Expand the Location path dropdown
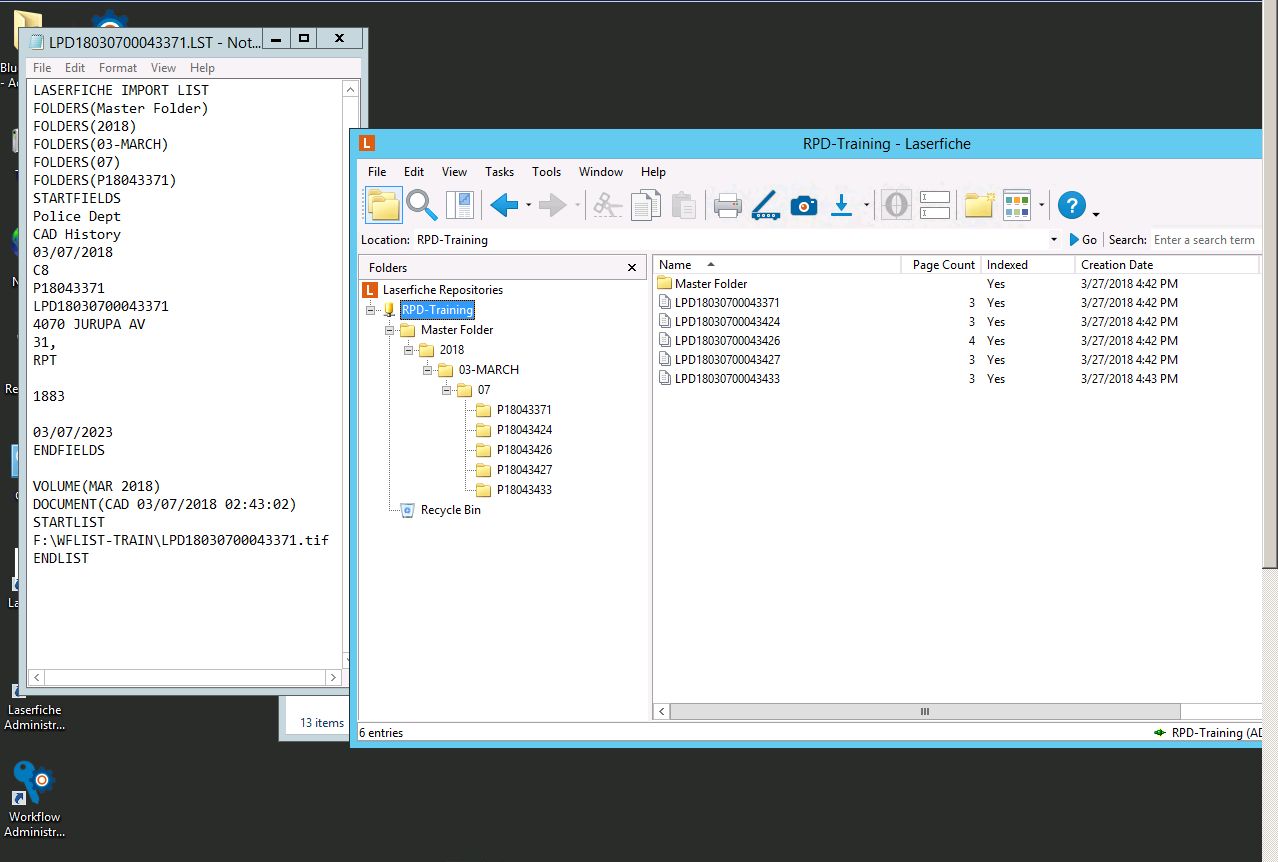This screenshot has height=862, width=1278. click(x=1053, y=240)
